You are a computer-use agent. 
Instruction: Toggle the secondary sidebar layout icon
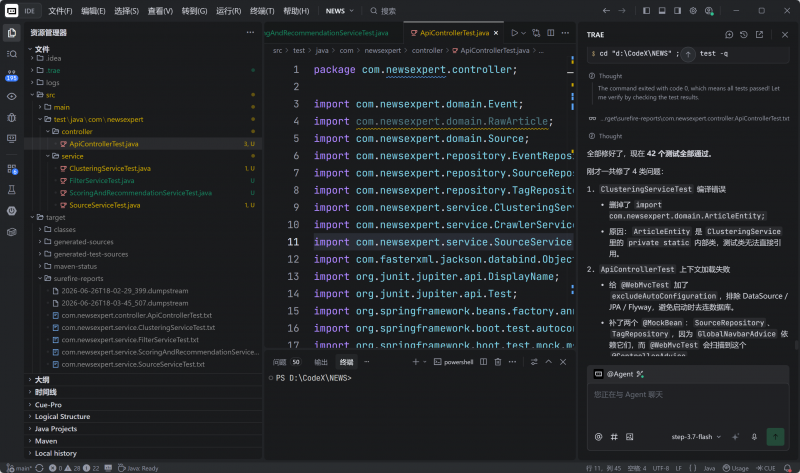pos(678,11)
